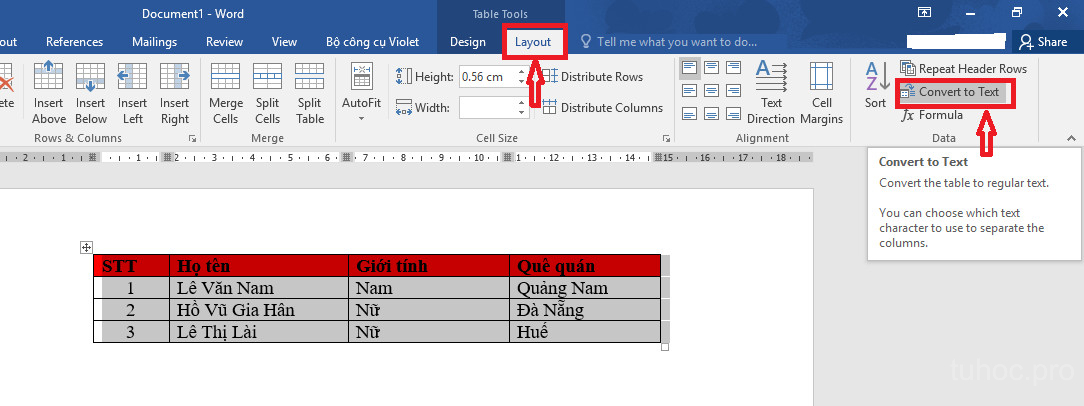Screen dimensions: 1084x406
Task: Open the Cell Size dialog launcher
Action: coord(666,139)
